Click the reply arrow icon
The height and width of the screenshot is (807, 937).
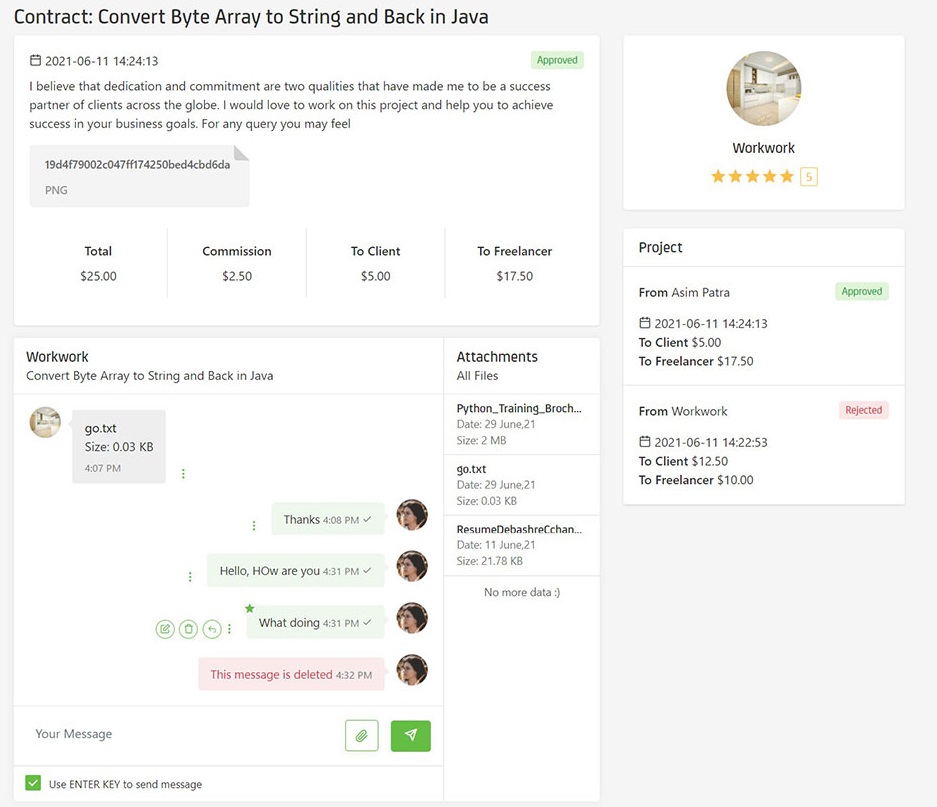212,629
